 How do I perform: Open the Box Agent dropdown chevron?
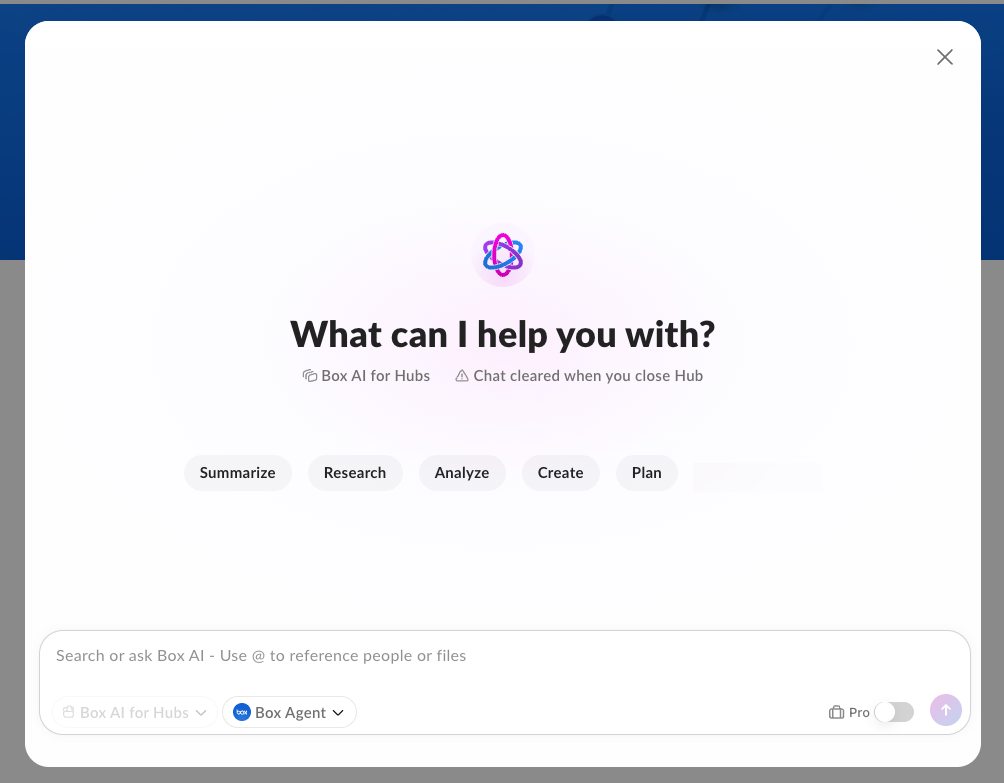pyautogui.click(x=338, y=712)
